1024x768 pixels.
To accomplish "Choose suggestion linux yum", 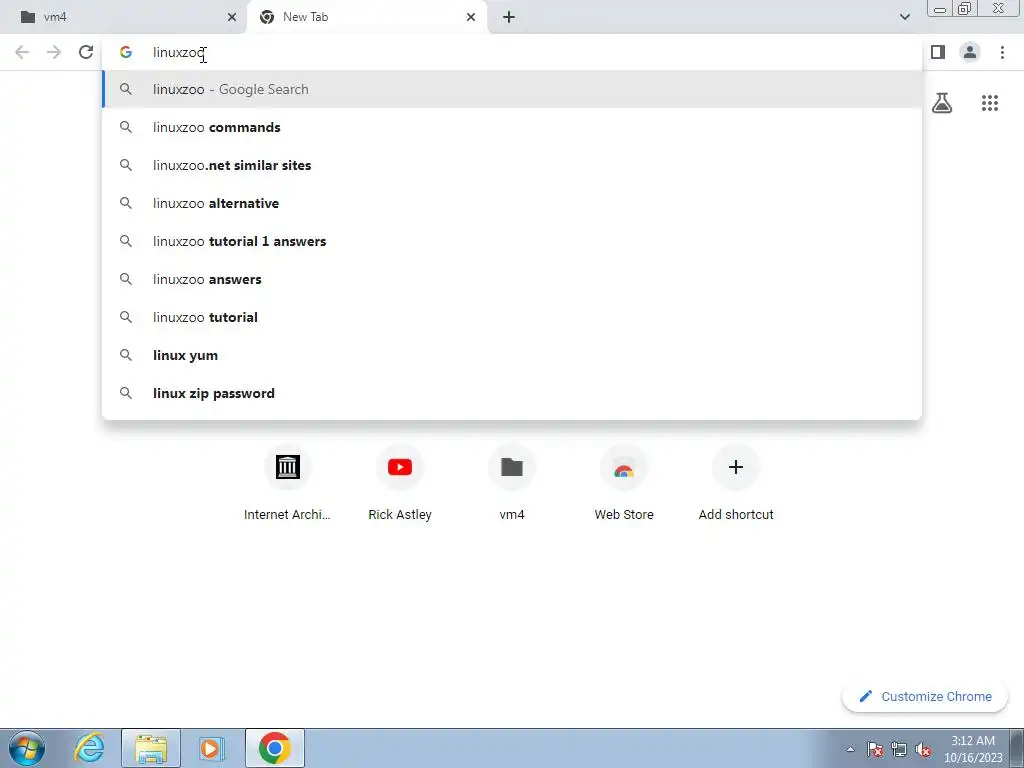I will 512,355.
